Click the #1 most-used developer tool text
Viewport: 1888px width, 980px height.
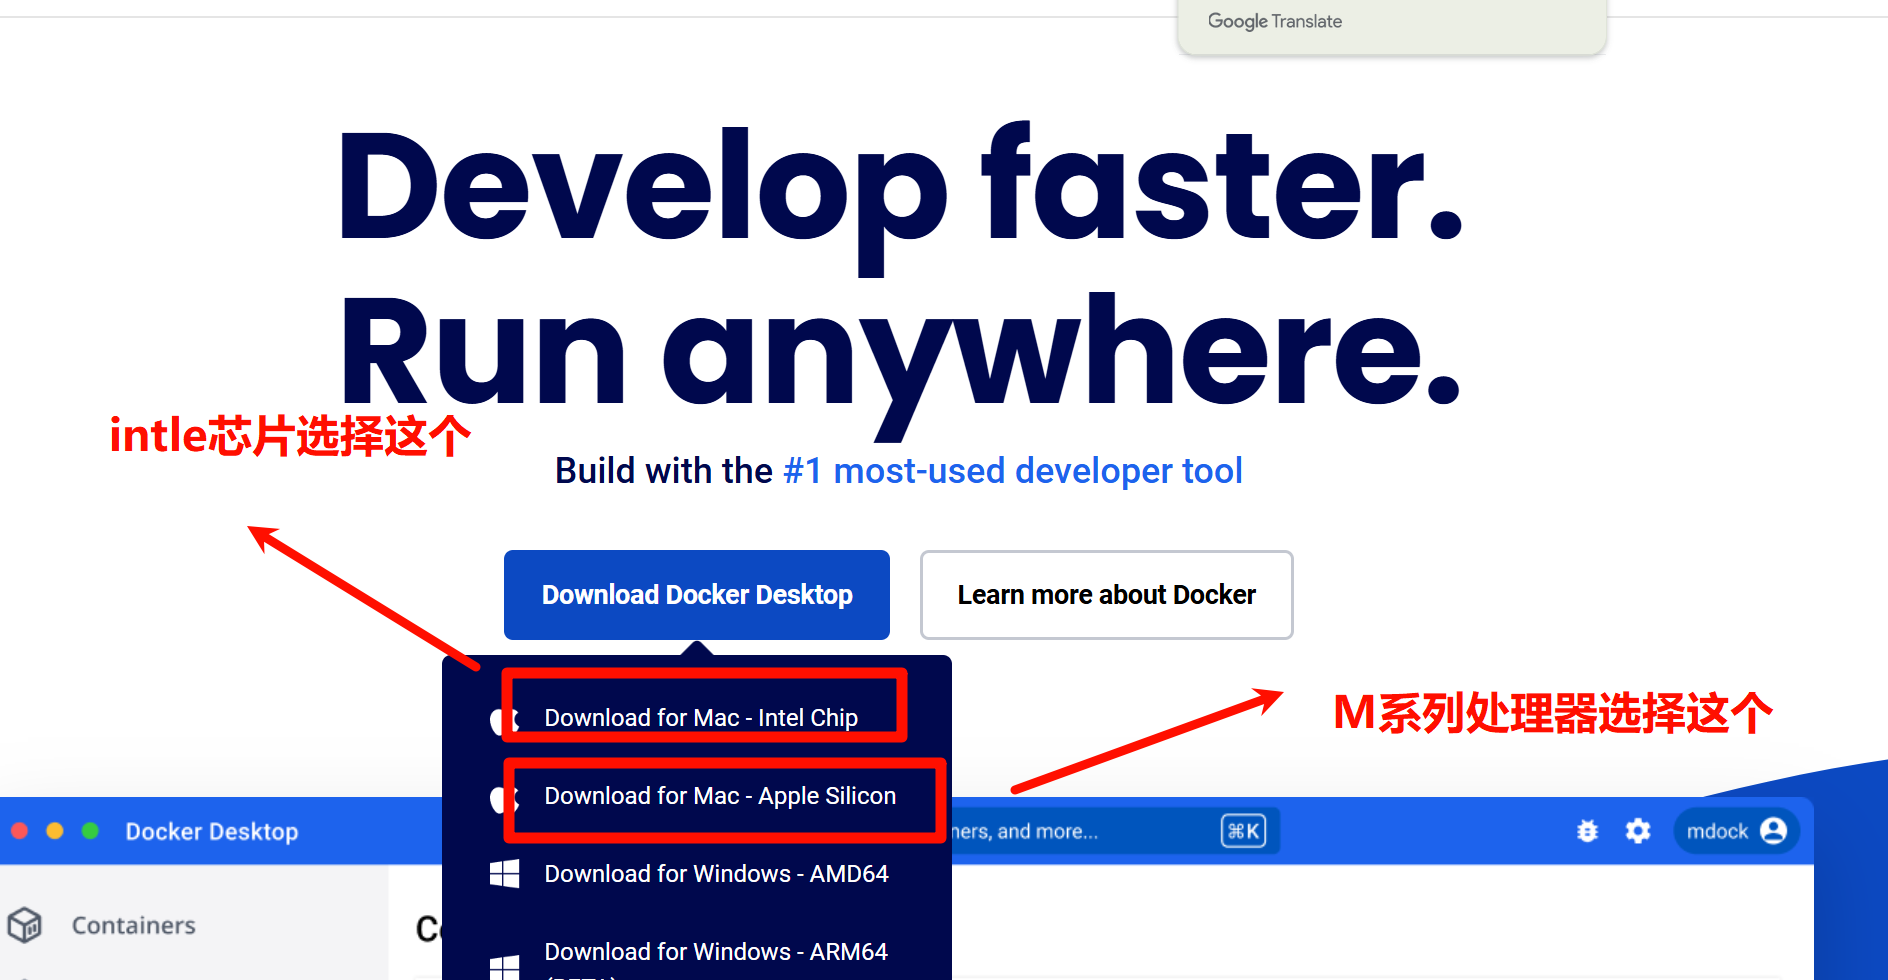point(1013,470)
